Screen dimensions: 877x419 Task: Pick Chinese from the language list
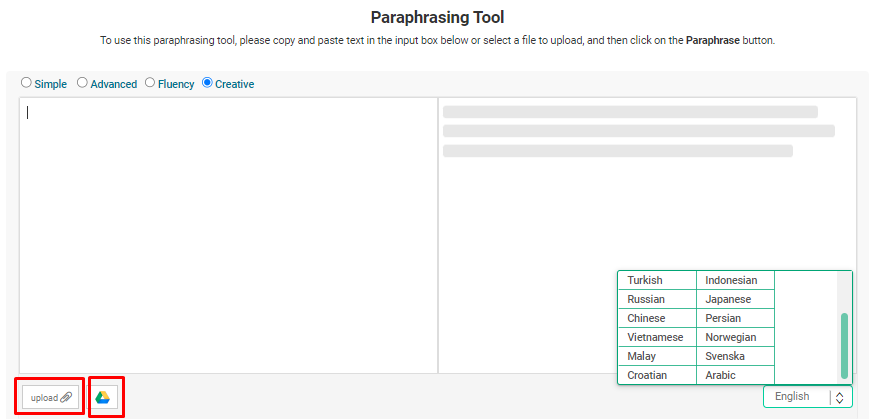[645, 318]
